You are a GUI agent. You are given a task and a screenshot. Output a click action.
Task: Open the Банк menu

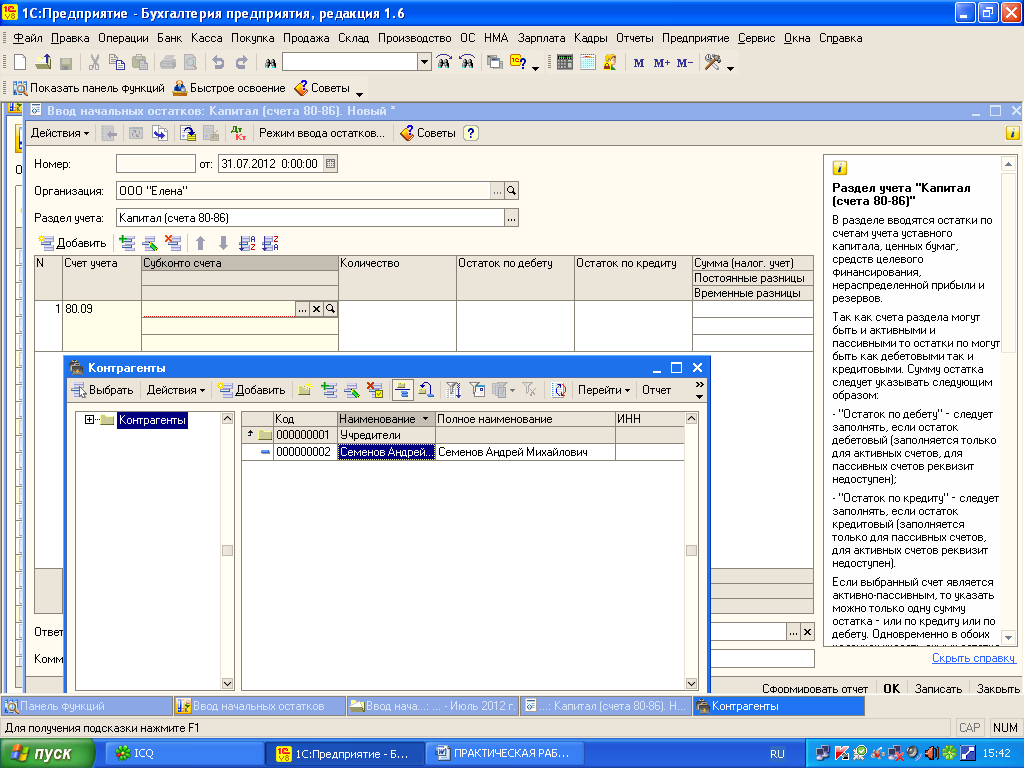[x=170, y=38]
